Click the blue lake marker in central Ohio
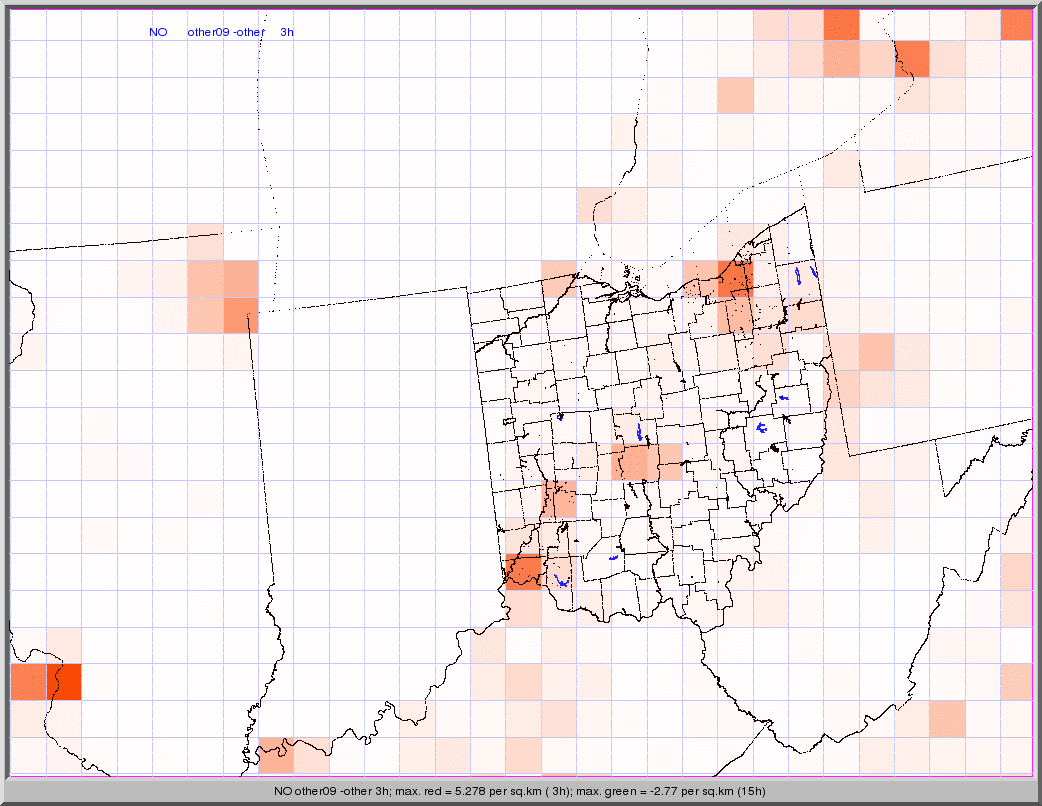This screenshot has height=806, width=1042. tap(639, 431)
